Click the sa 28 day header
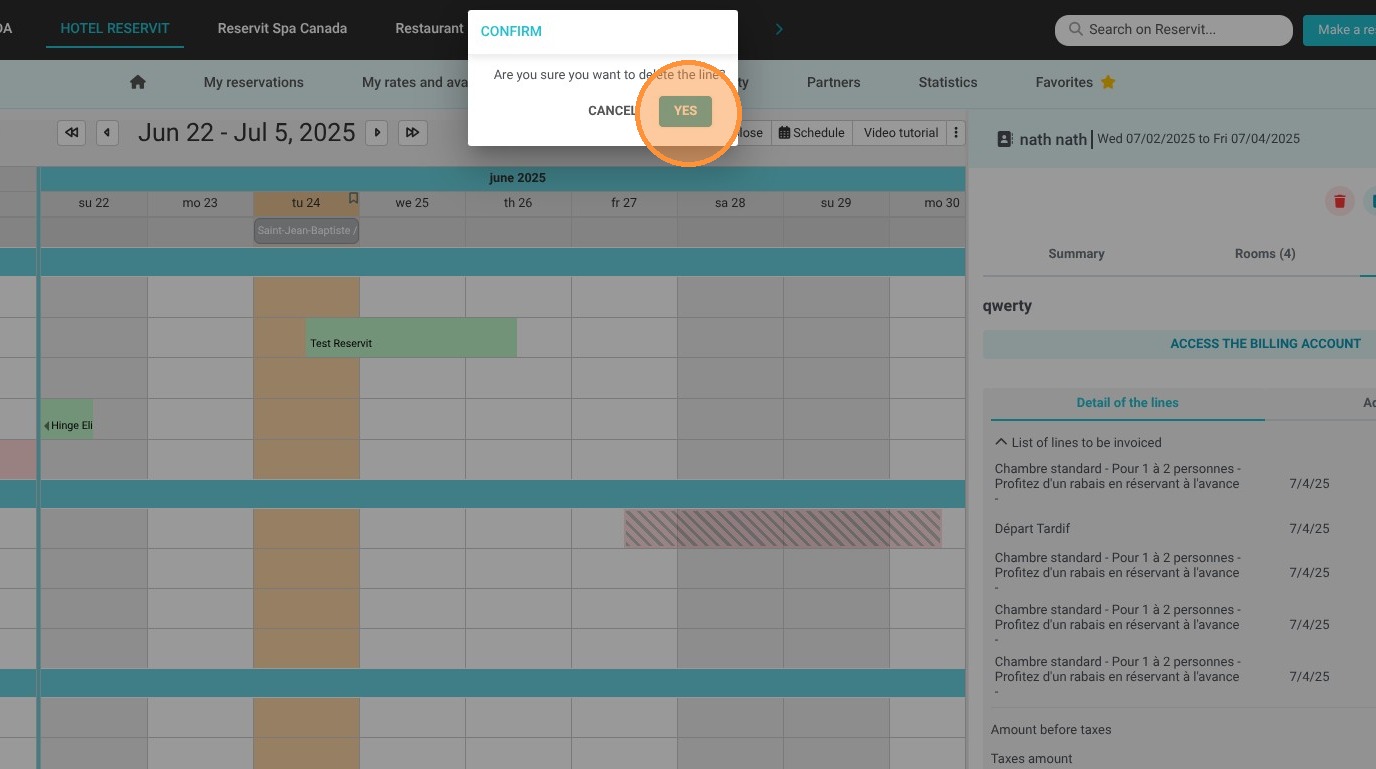Viewport: 1376px width, 769px height. coord(730,203)
